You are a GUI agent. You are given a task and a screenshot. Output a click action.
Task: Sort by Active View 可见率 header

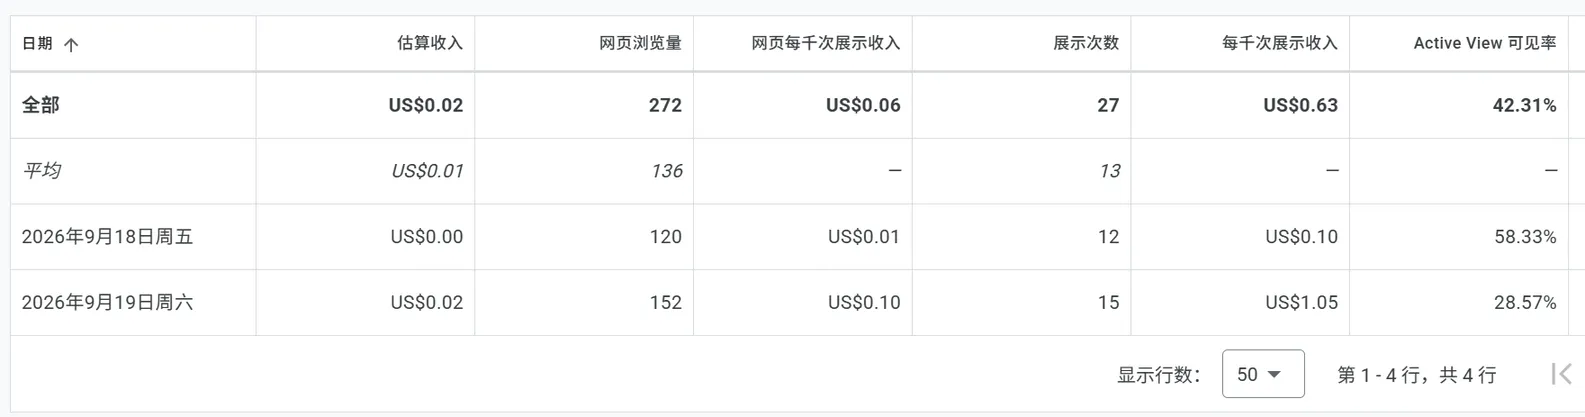(x=1485, y=43)
